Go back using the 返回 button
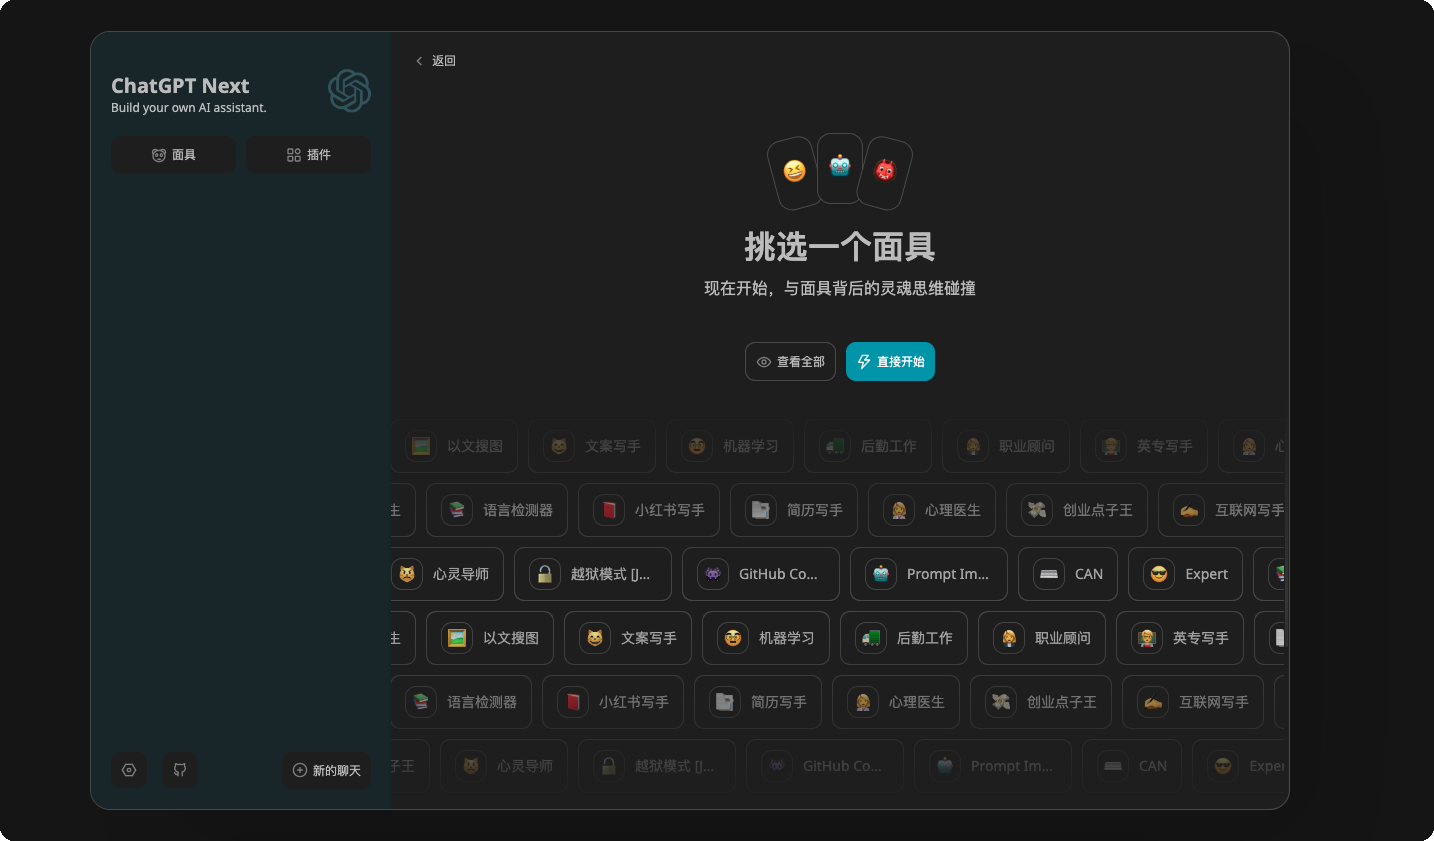Screen dimensions: 1434x841 [x=436, y=61]
